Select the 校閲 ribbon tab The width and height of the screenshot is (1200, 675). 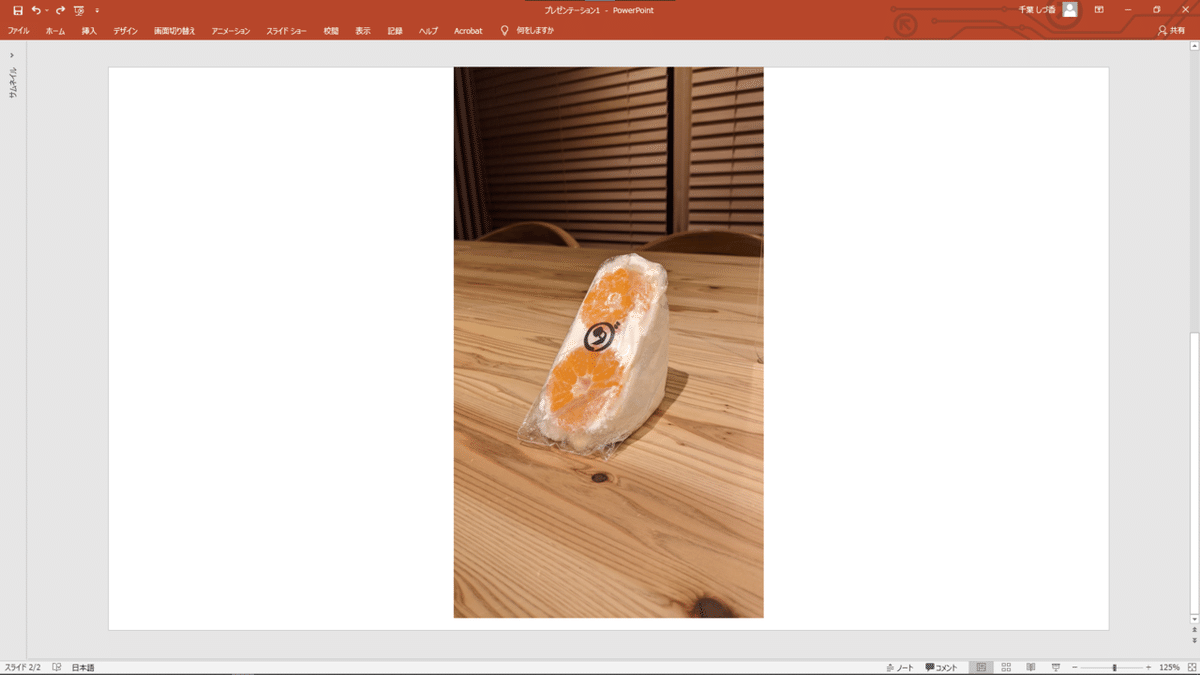331,31
